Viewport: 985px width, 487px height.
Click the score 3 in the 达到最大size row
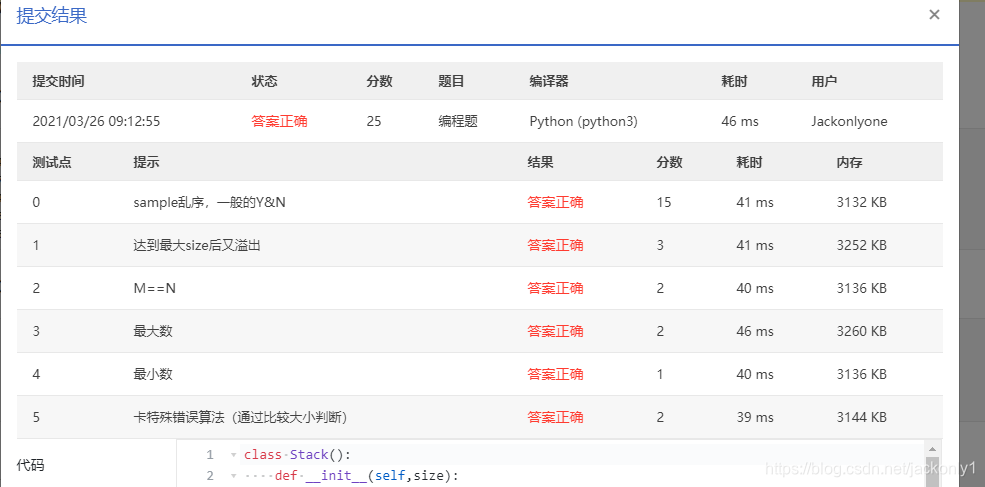660,245
